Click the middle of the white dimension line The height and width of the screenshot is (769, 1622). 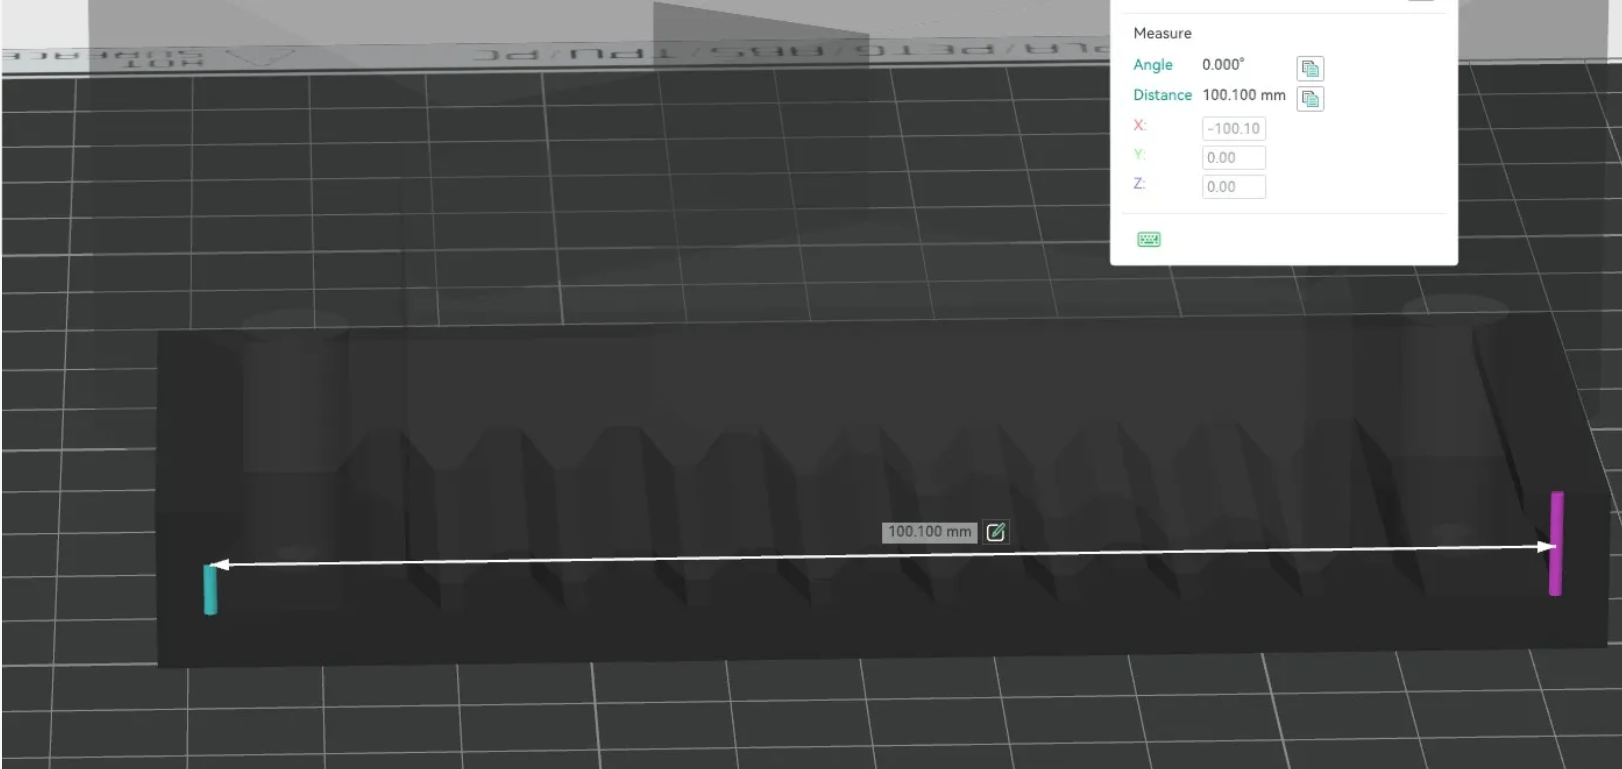pyautogui.click(x=883, y=555)
